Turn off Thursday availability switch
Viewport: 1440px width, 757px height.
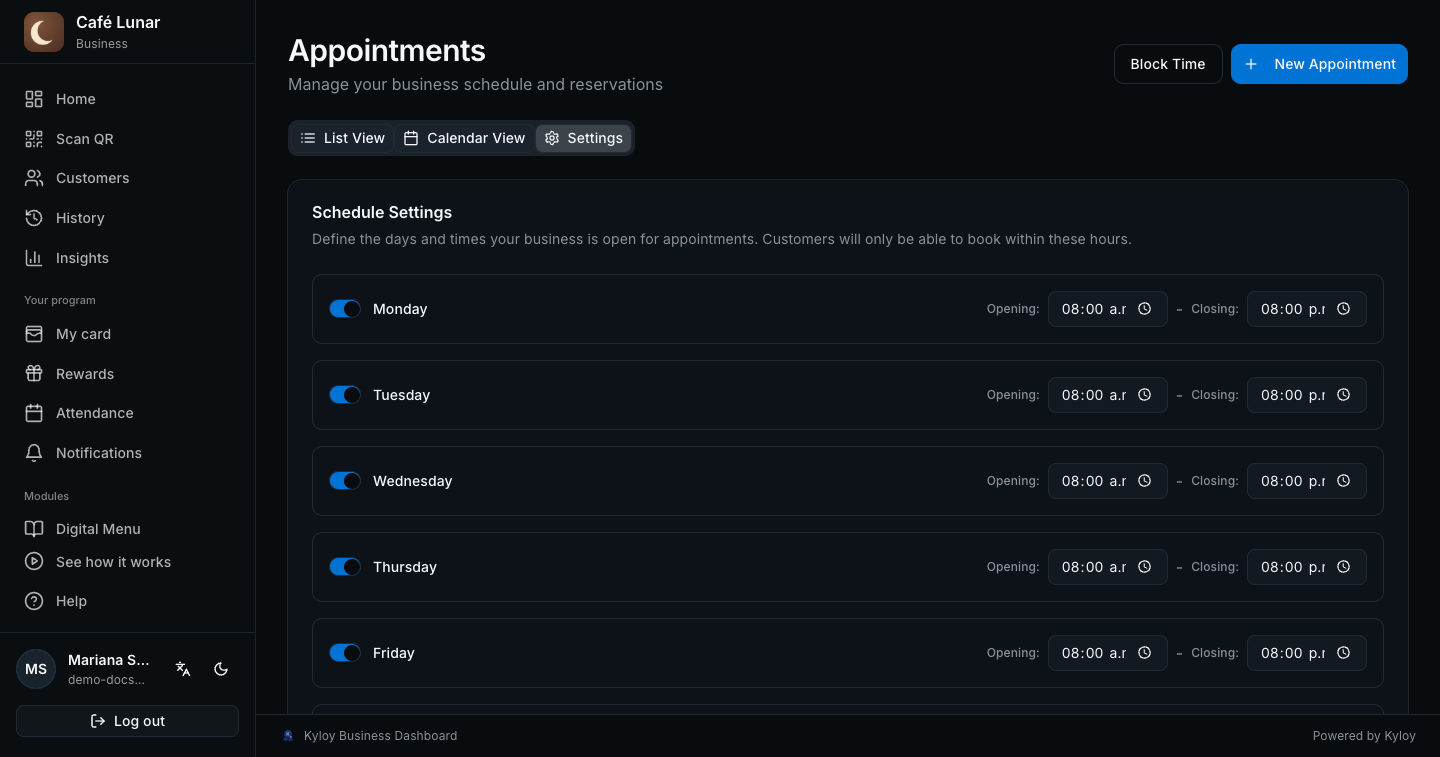pyautogui.click(x=345, y=567)
